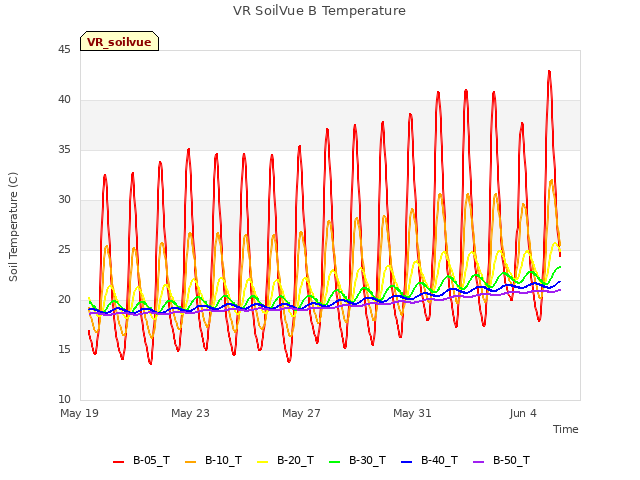Click the orange B-10_T legend swatch
The image size is (640, 480).
point(191,462)
